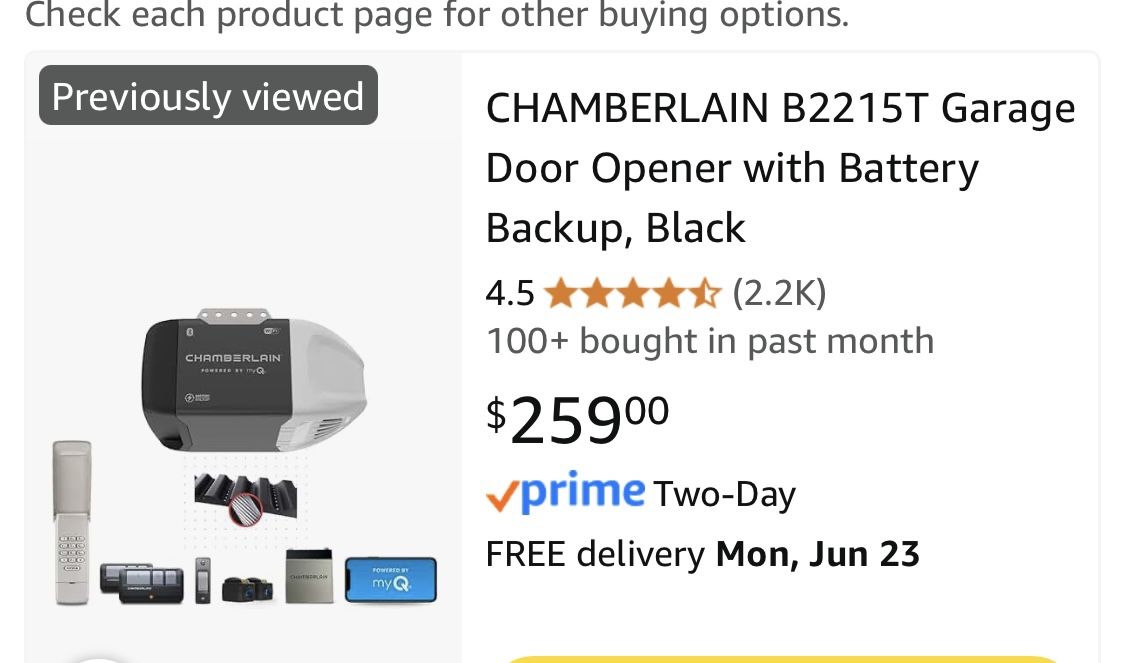Tap the blue myQ phone in image

[391, 580]
